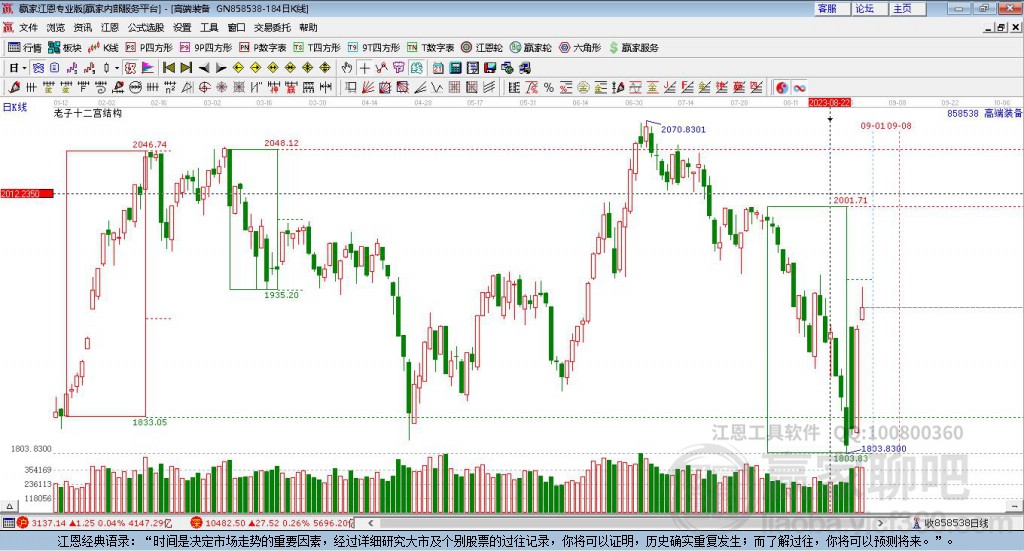Viewport: 1024px width, 551px height.
Task: Expand the candlestick style dropdown arrow
Action: (x=117, y=68)
